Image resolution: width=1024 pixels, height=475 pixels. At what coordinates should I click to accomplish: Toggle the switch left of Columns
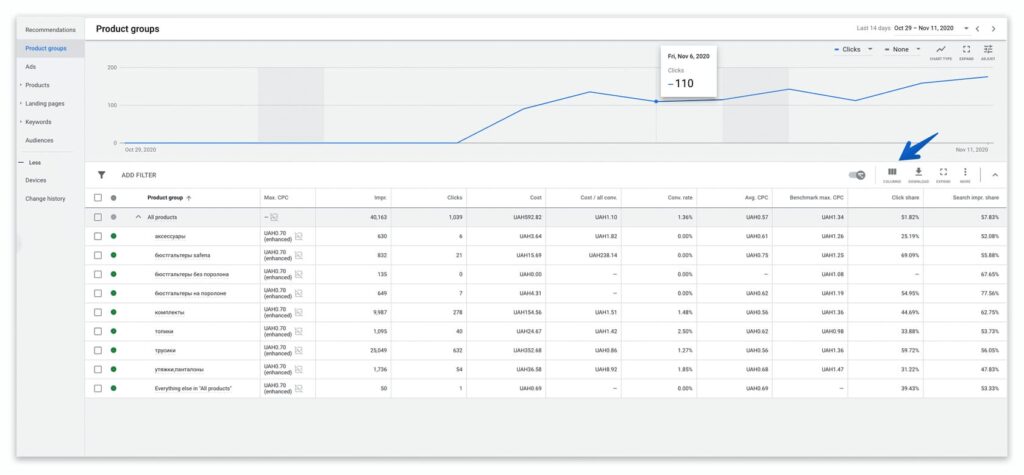point(857,174)
